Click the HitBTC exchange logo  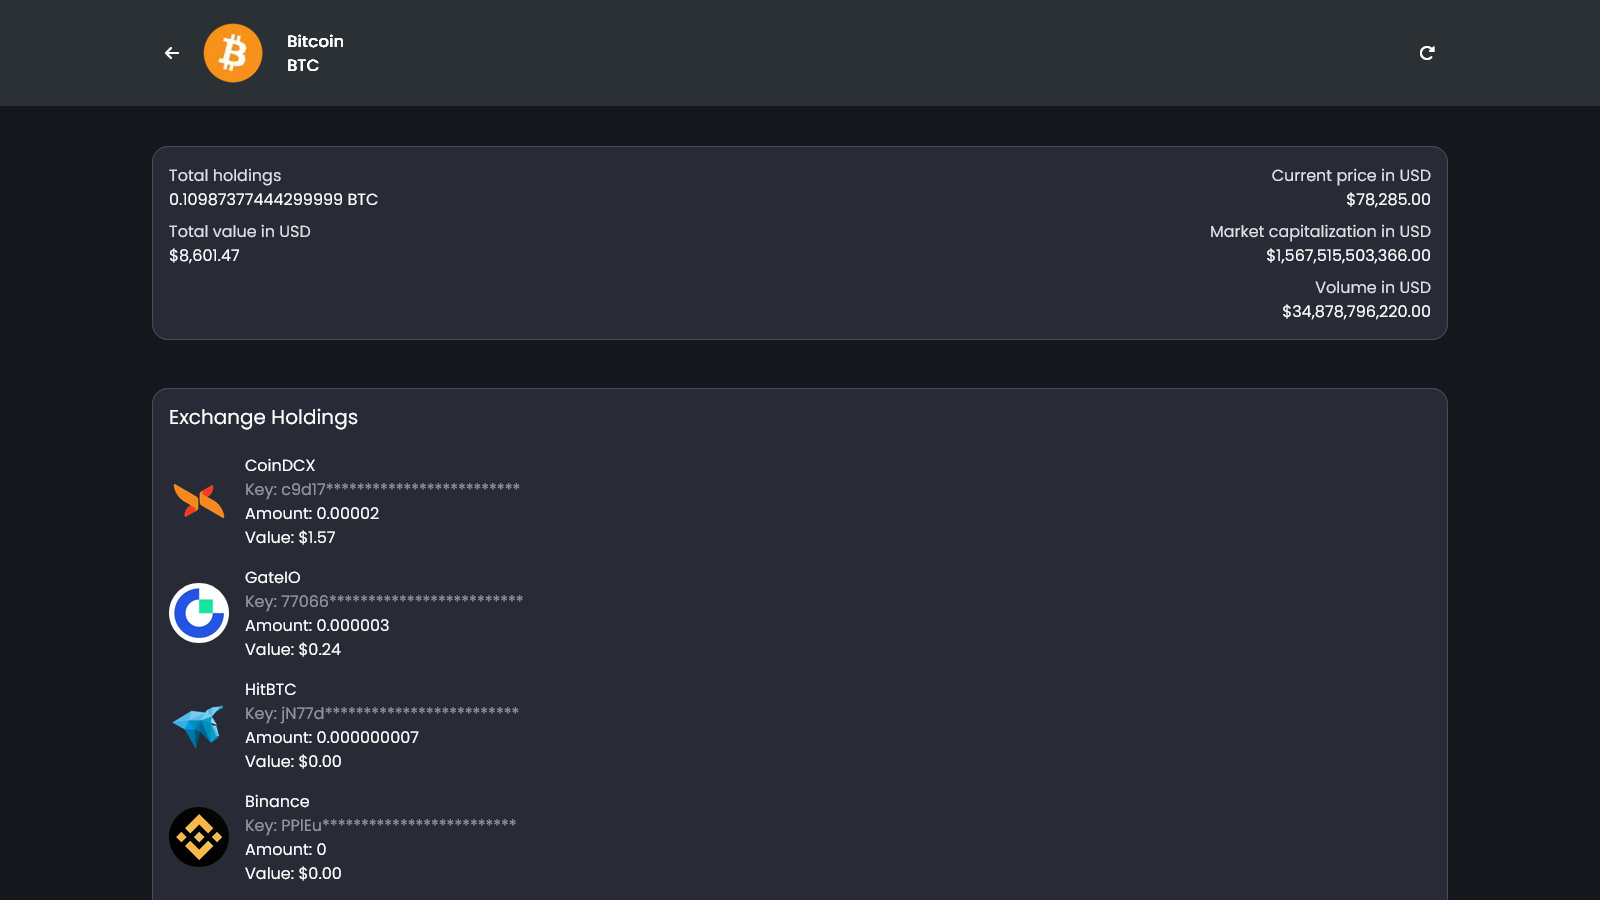(x=199, y=725)
